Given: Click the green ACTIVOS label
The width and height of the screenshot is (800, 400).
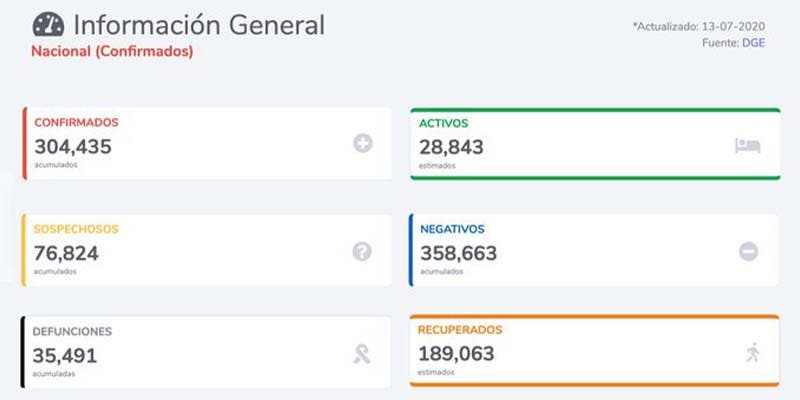Looking at the screenshot, I should click(444, 123).
